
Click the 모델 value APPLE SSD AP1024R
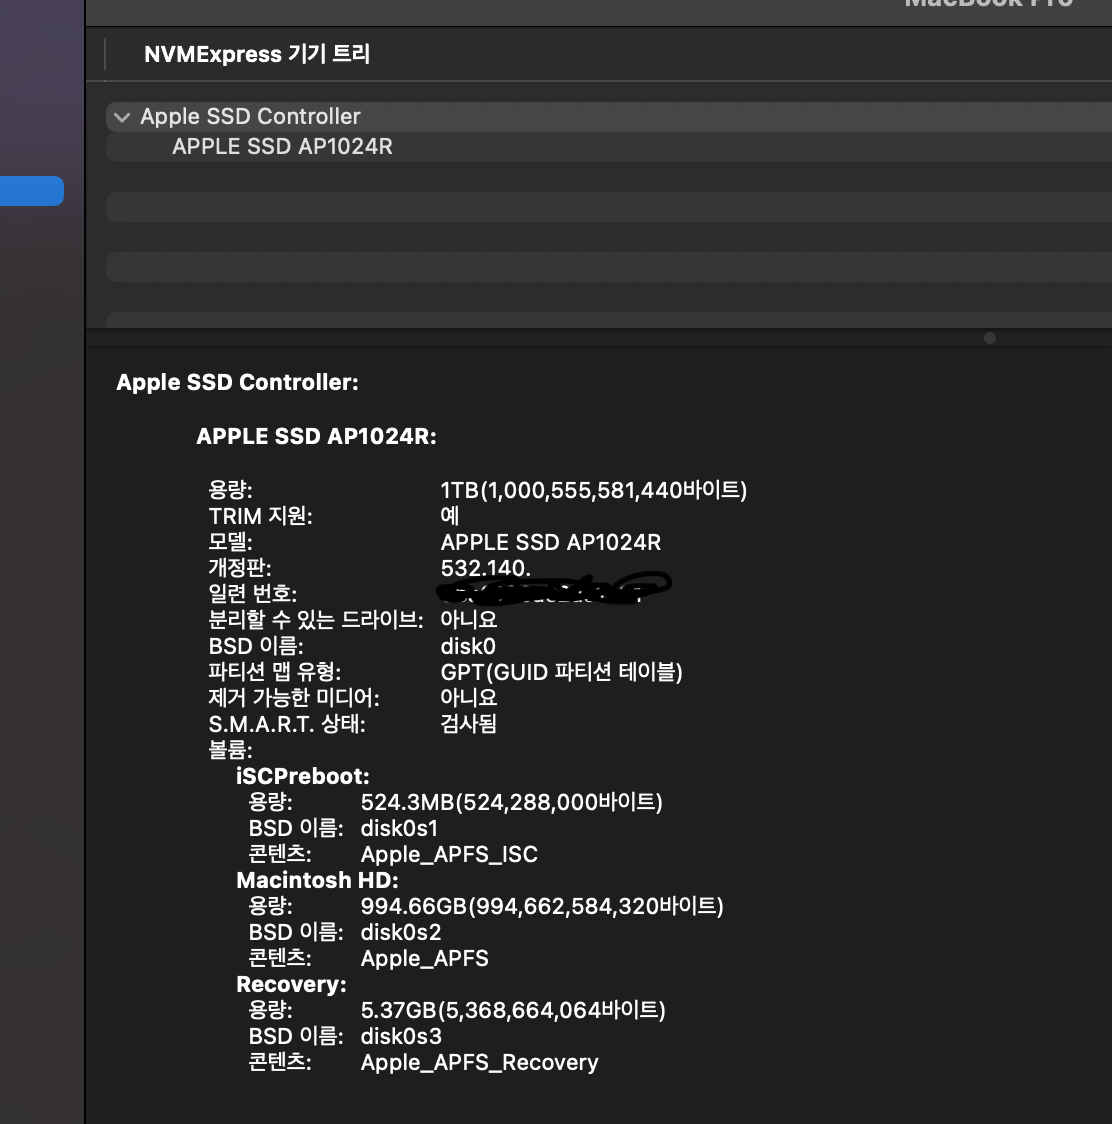point(551,542)
